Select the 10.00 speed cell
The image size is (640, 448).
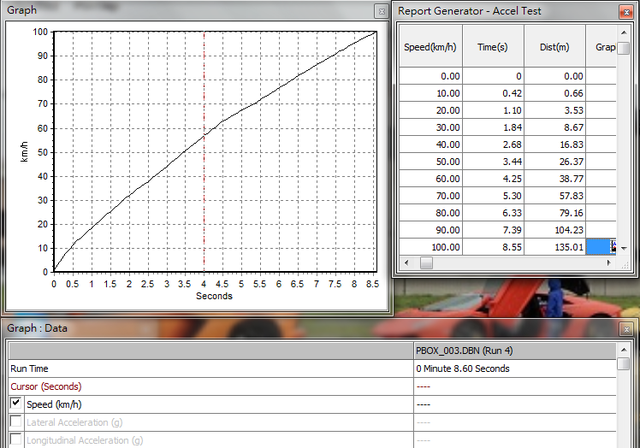(431, 93)
